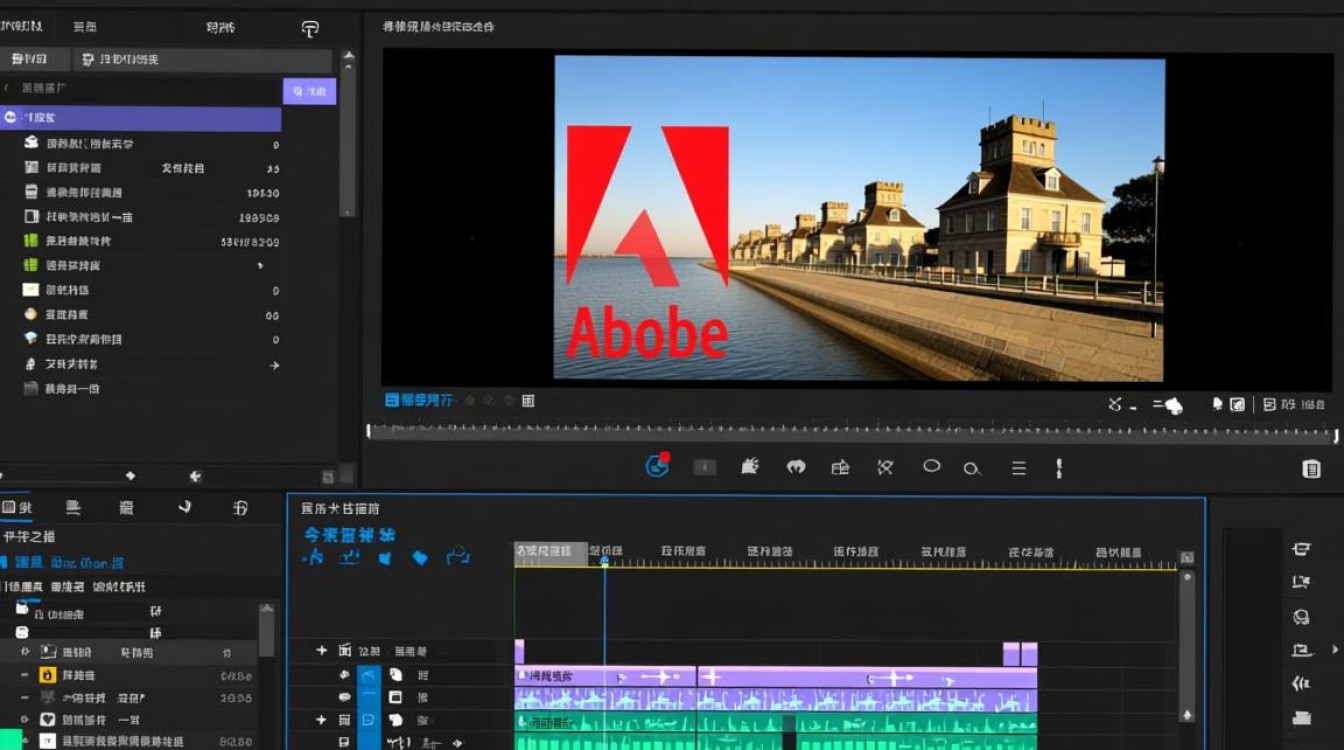Image resolution: width=1344 pixels, height=750 pixels.
Task: Open the preview monitor's title tab
Action: (439, 27)
